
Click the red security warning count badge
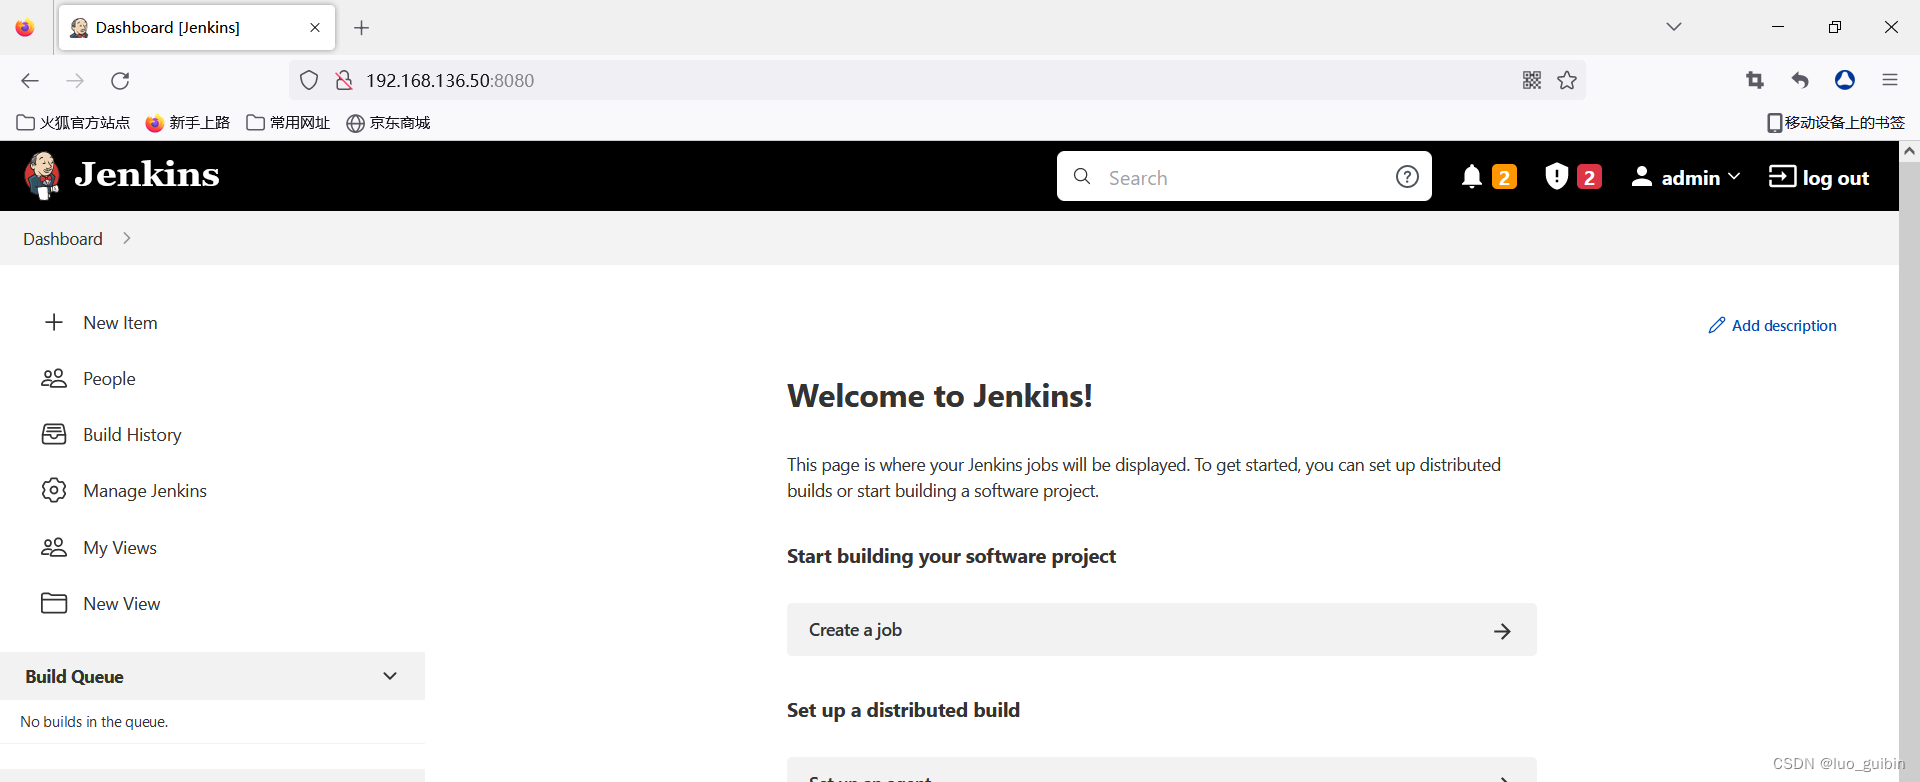pyautogui.click(x=1589, y=177)
